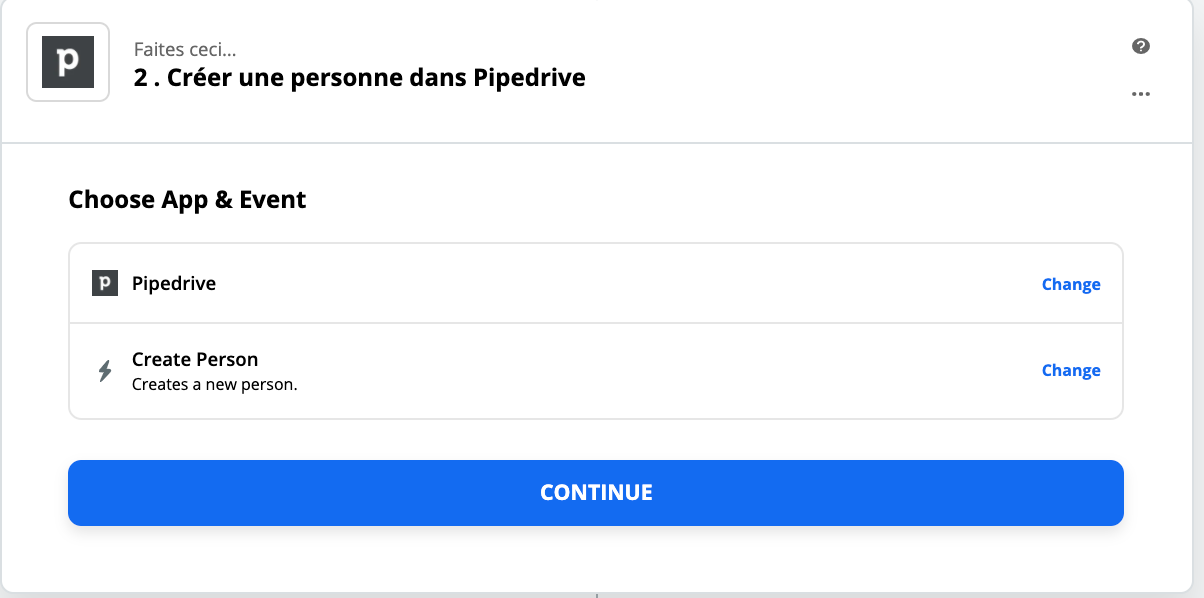
Task: Click the large Pipedrive logo in step header
Action: pyautogui.click(x=68, y=61)
